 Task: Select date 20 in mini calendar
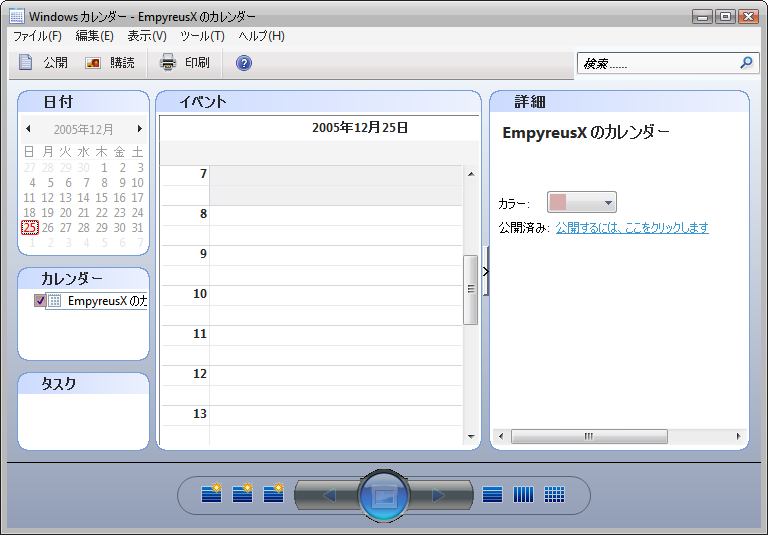[x=66, y=213]
